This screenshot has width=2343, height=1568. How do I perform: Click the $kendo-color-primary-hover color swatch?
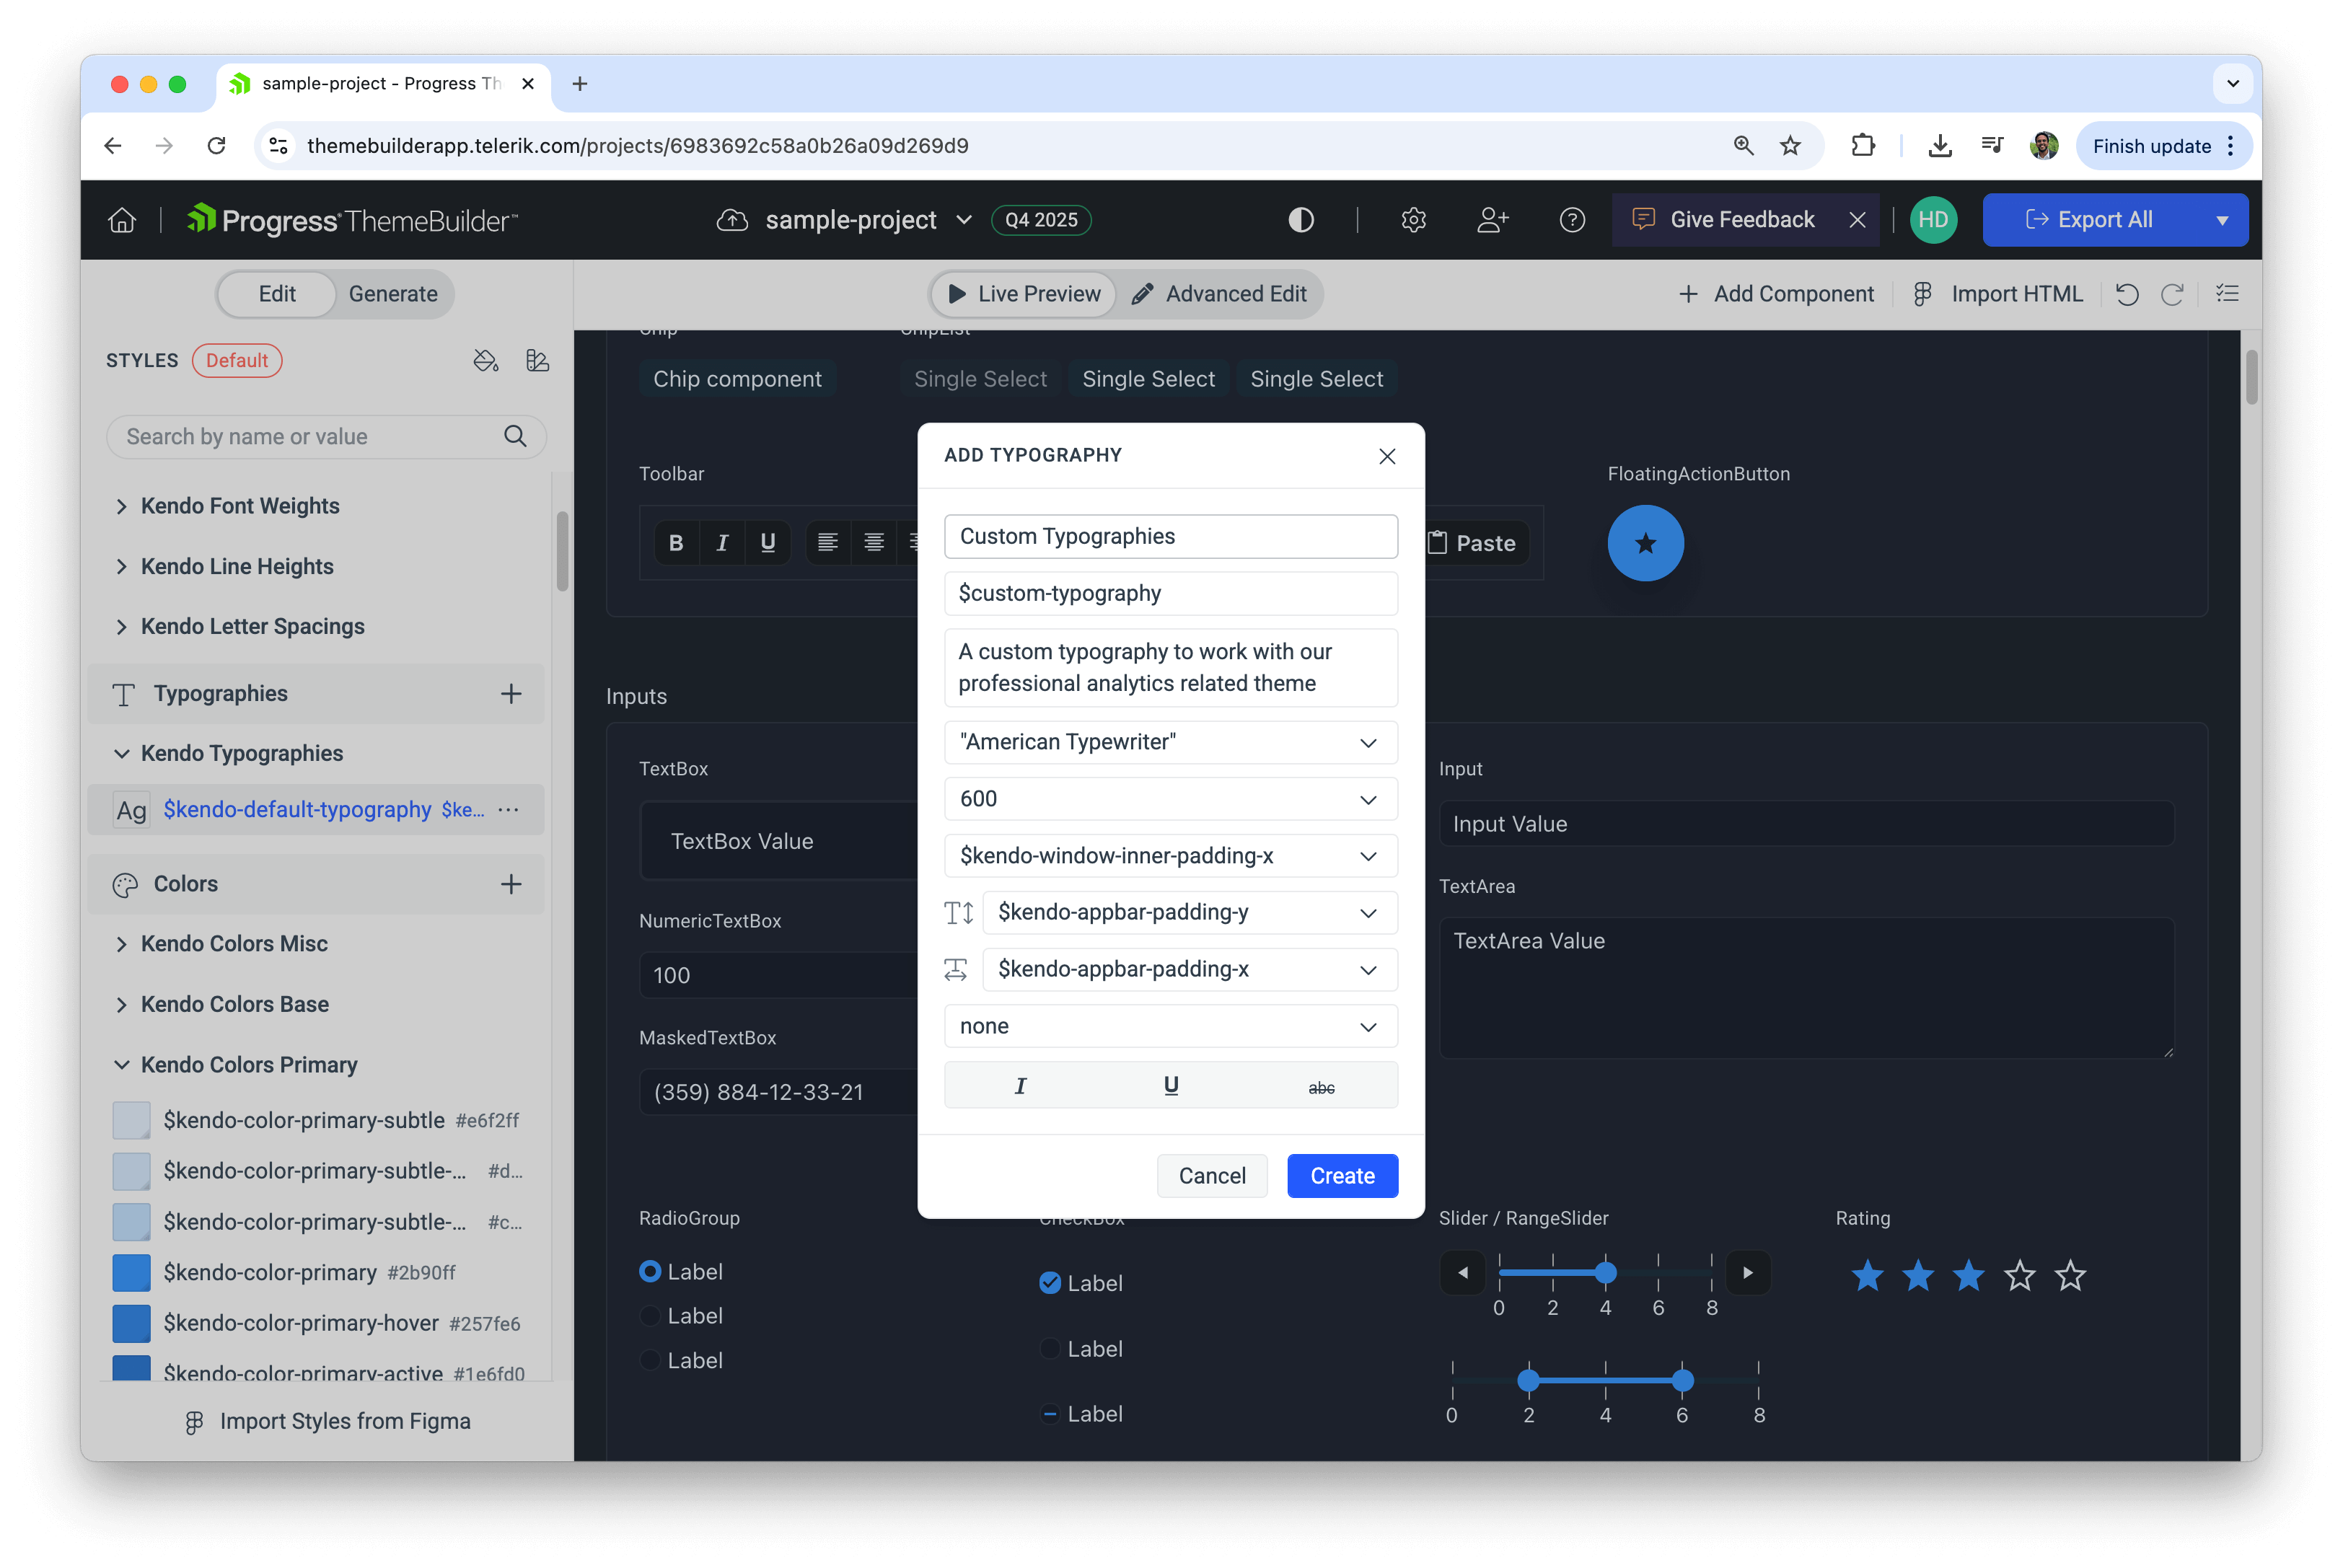click(x=131, y=1323)
